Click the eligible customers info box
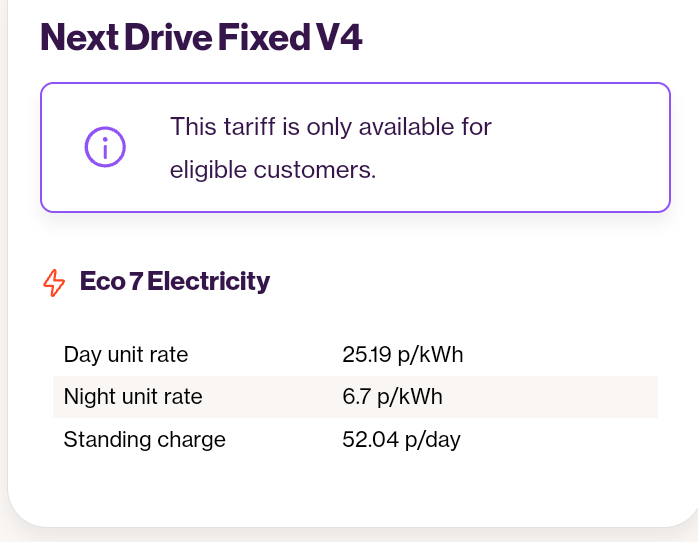The height and width of the screenshot is (542, 698). coord(355,147)
